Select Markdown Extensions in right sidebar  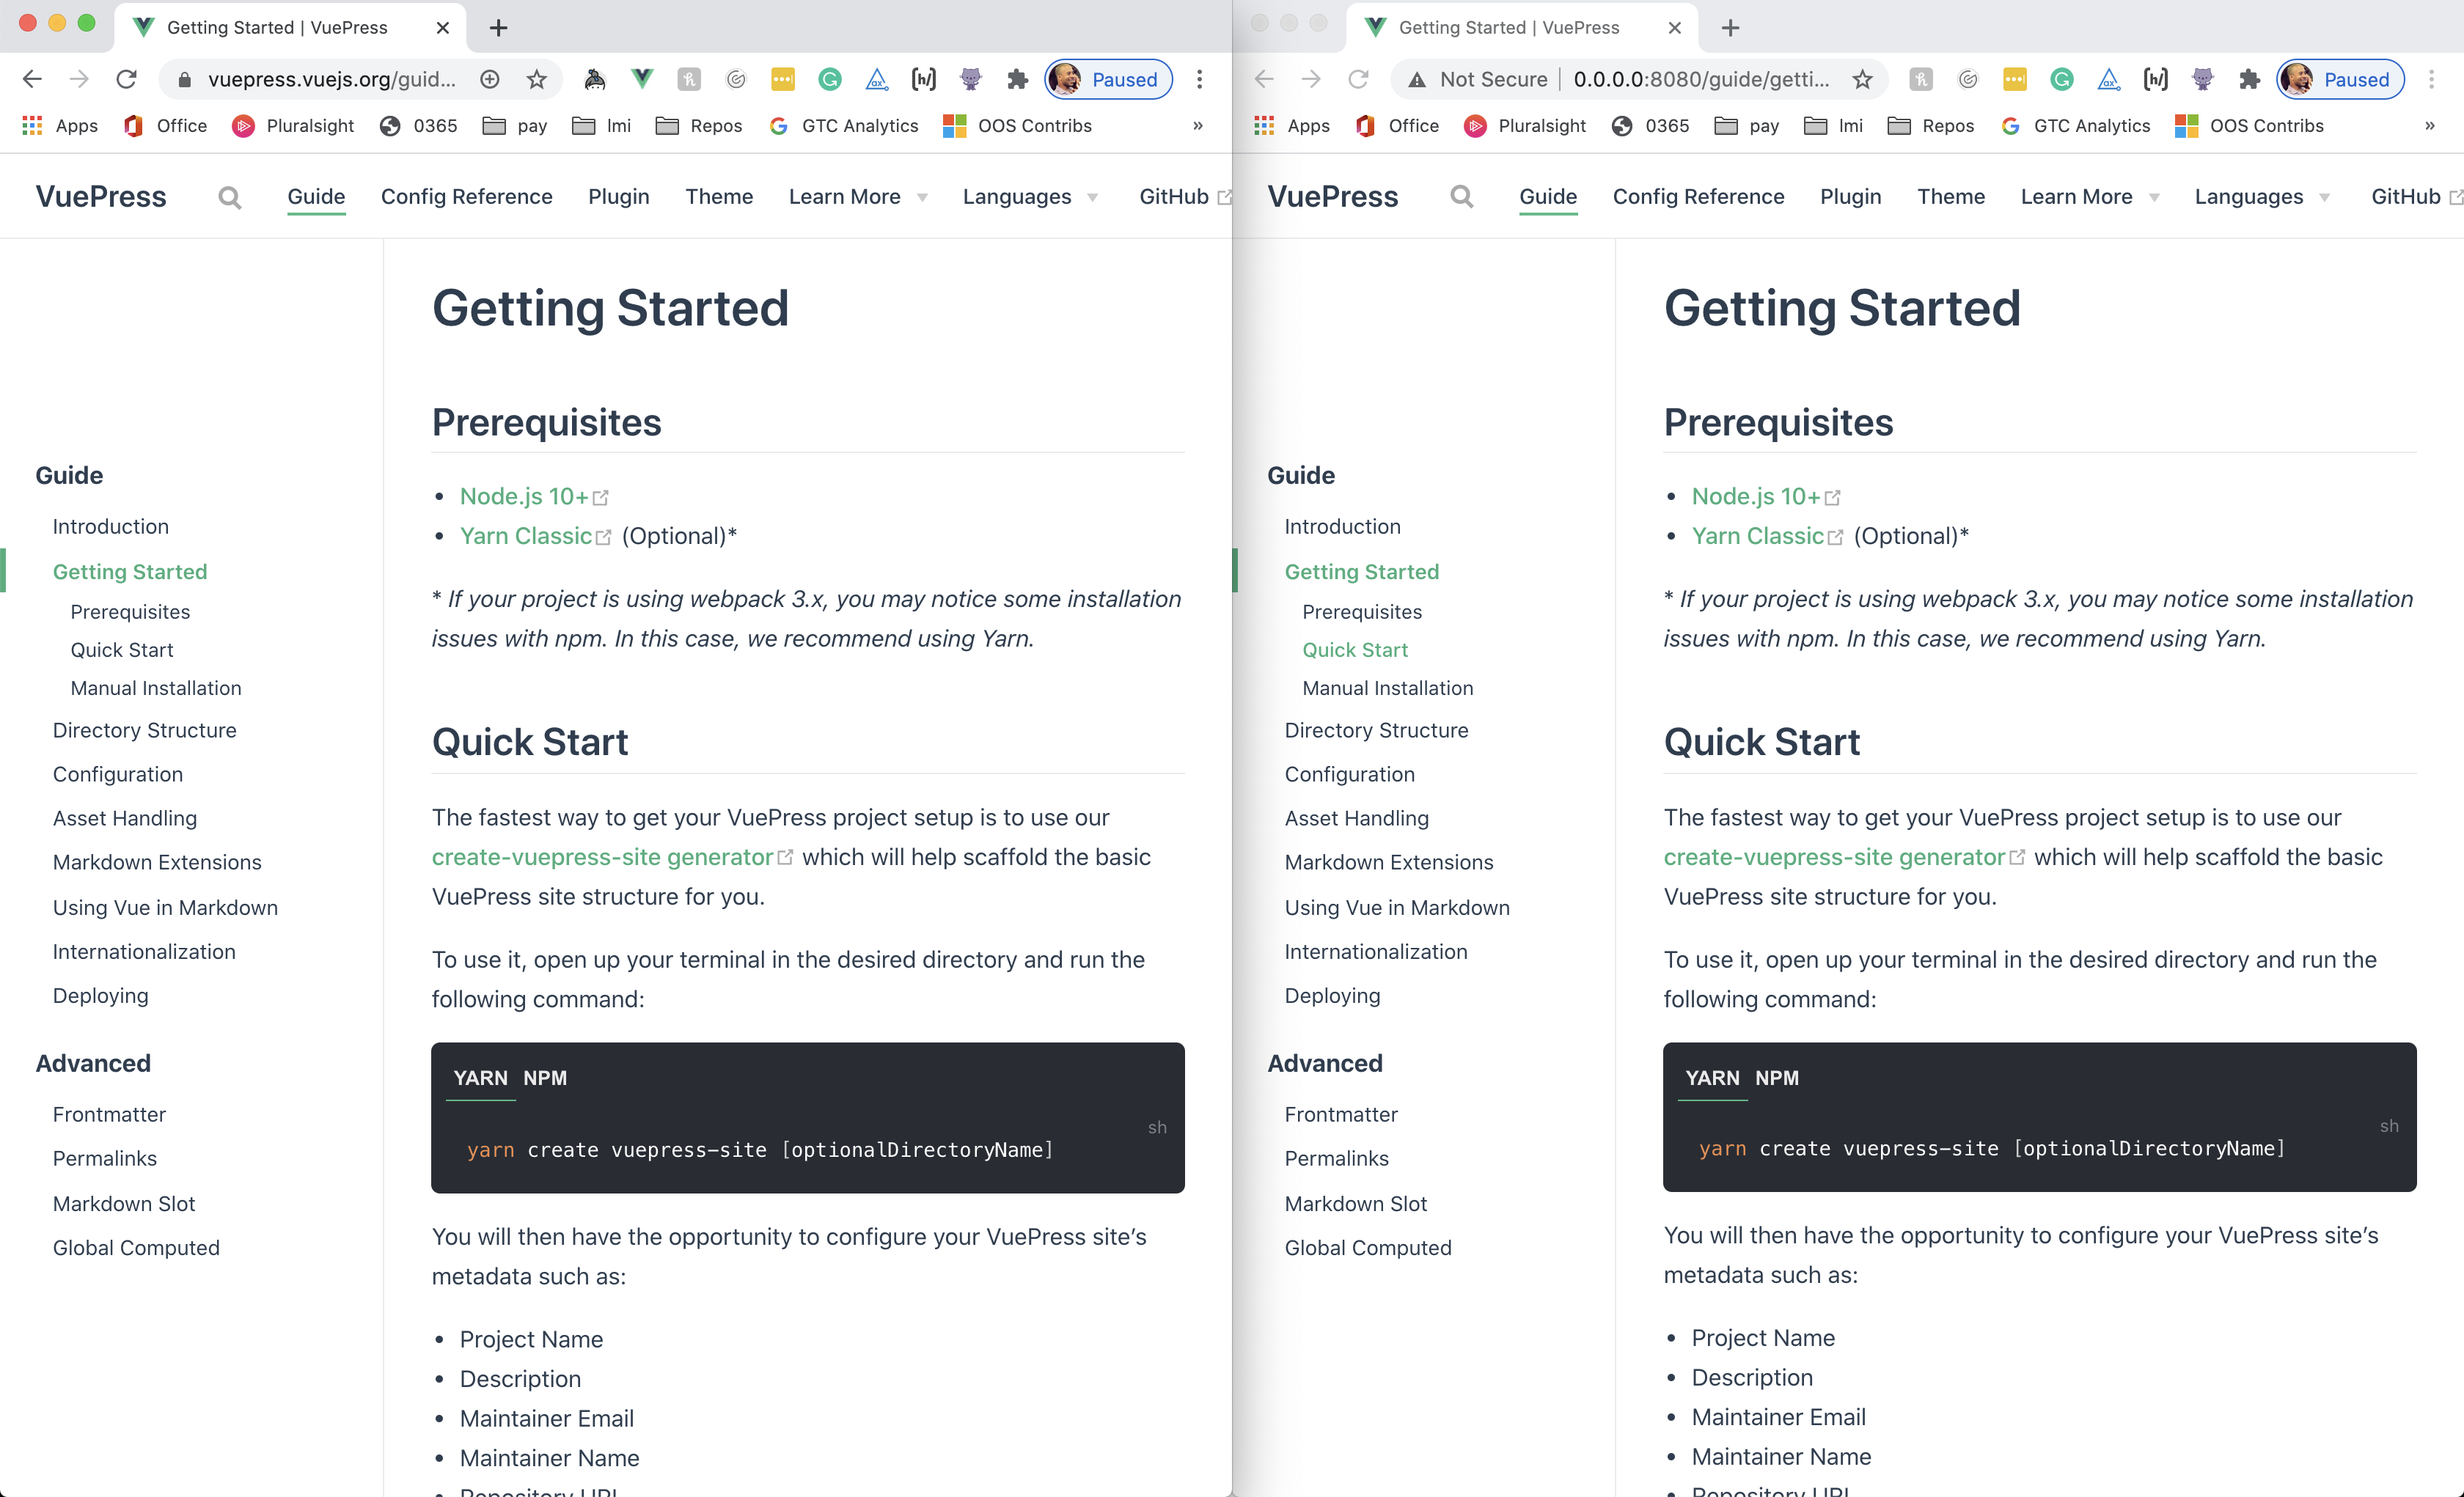click(x=1388, y=862)
